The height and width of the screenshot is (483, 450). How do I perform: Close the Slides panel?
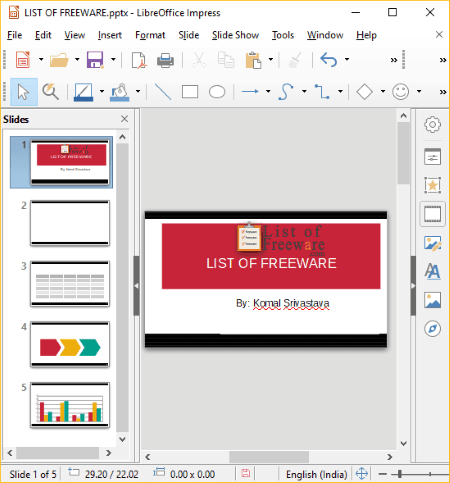124,119
